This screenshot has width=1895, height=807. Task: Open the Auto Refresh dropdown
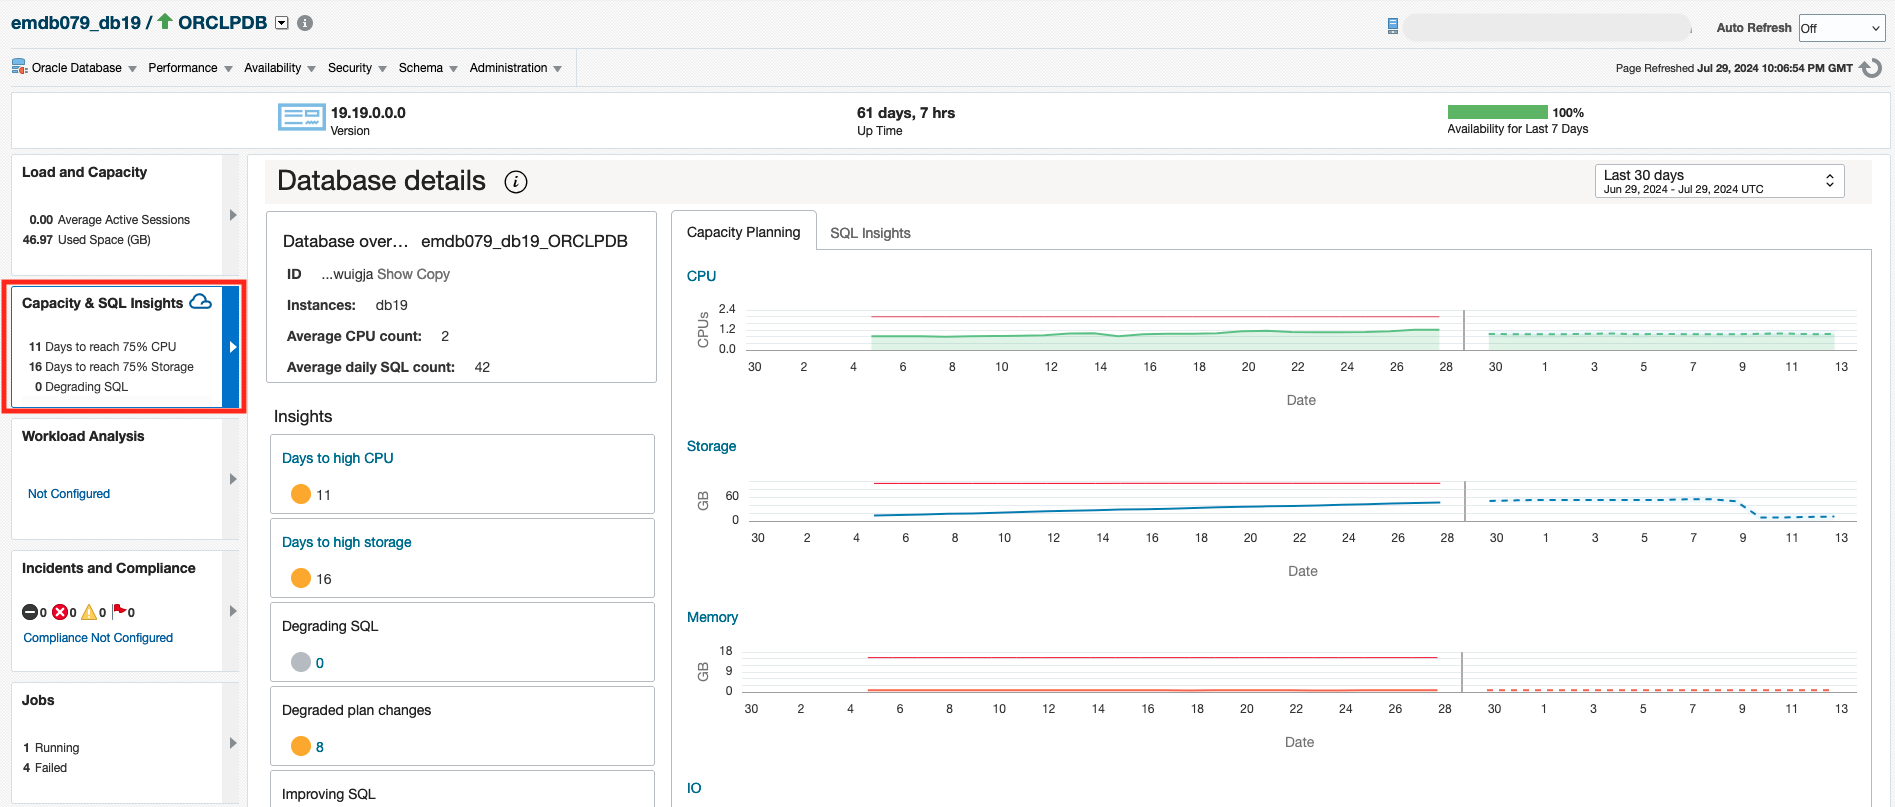(x=1841, y=28)
